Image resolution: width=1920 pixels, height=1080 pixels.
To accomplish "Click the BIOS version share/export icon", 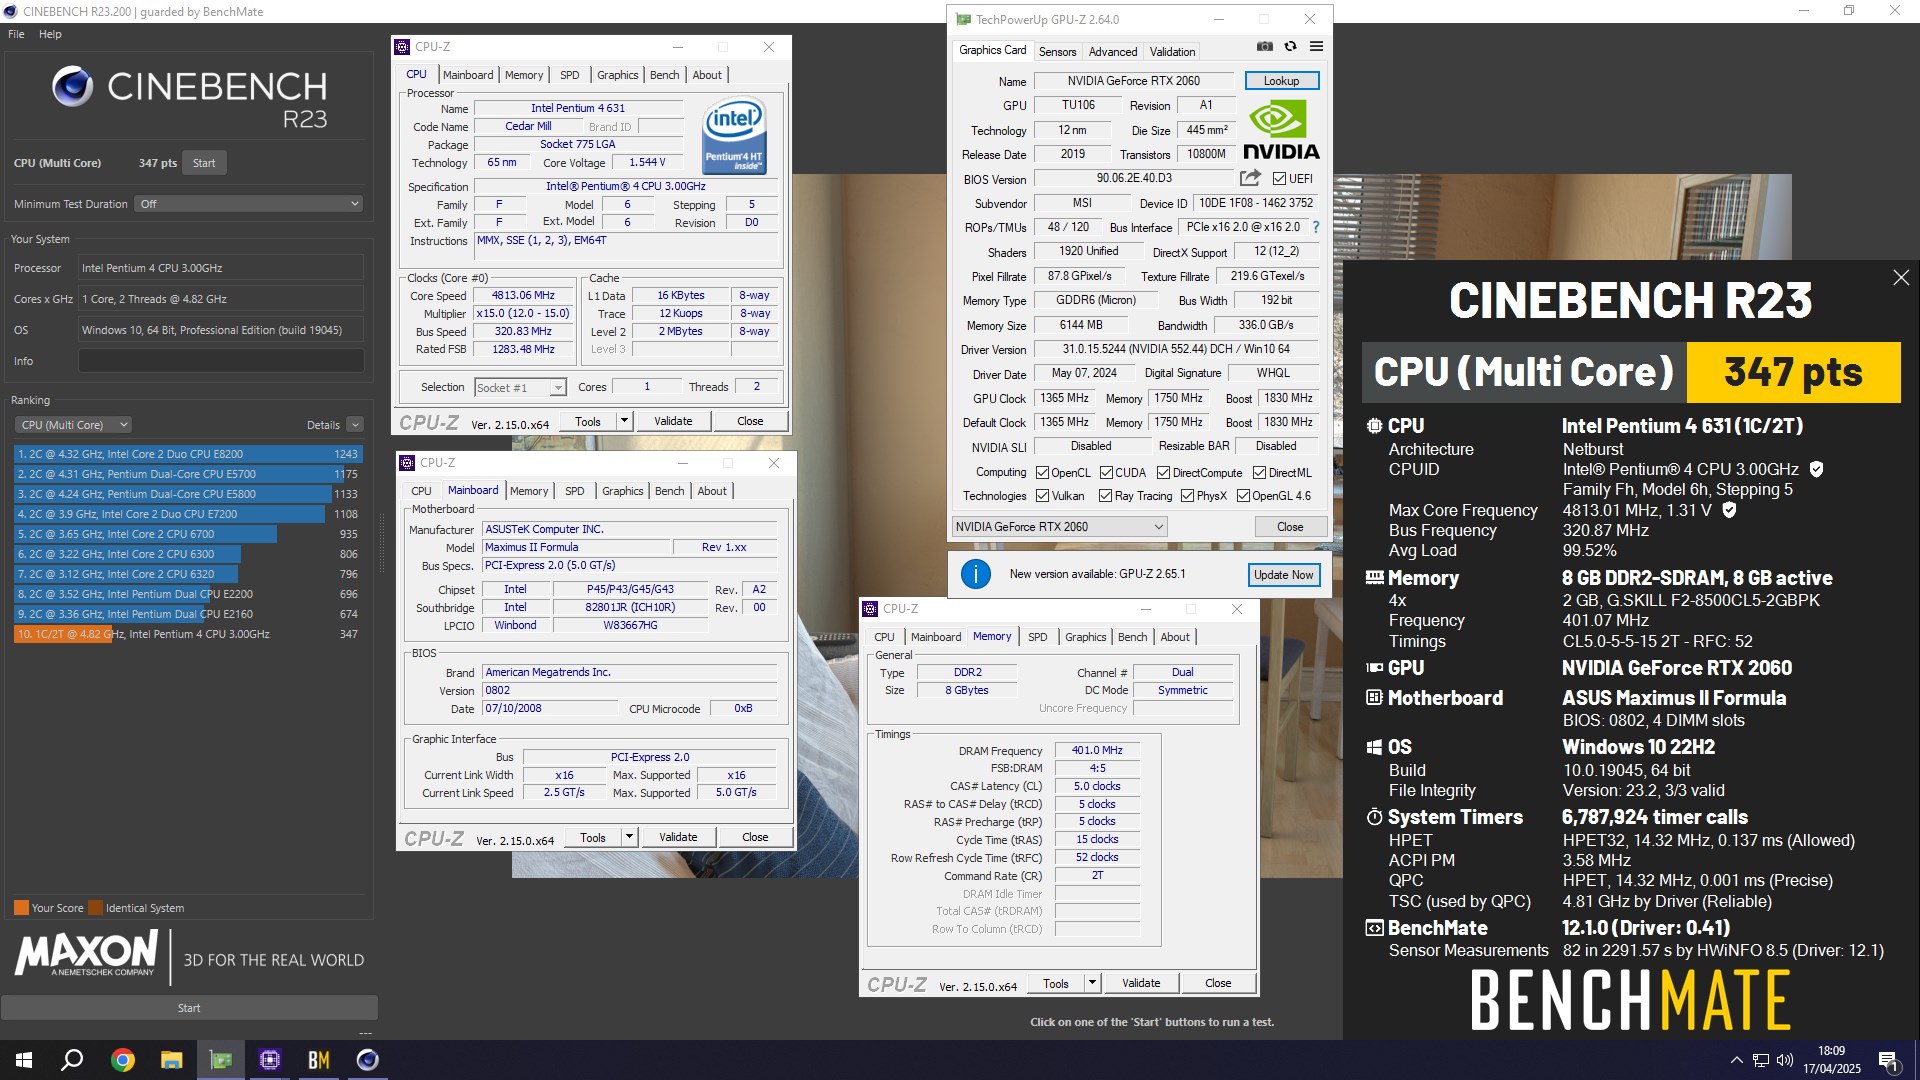I will [1250, 178].
